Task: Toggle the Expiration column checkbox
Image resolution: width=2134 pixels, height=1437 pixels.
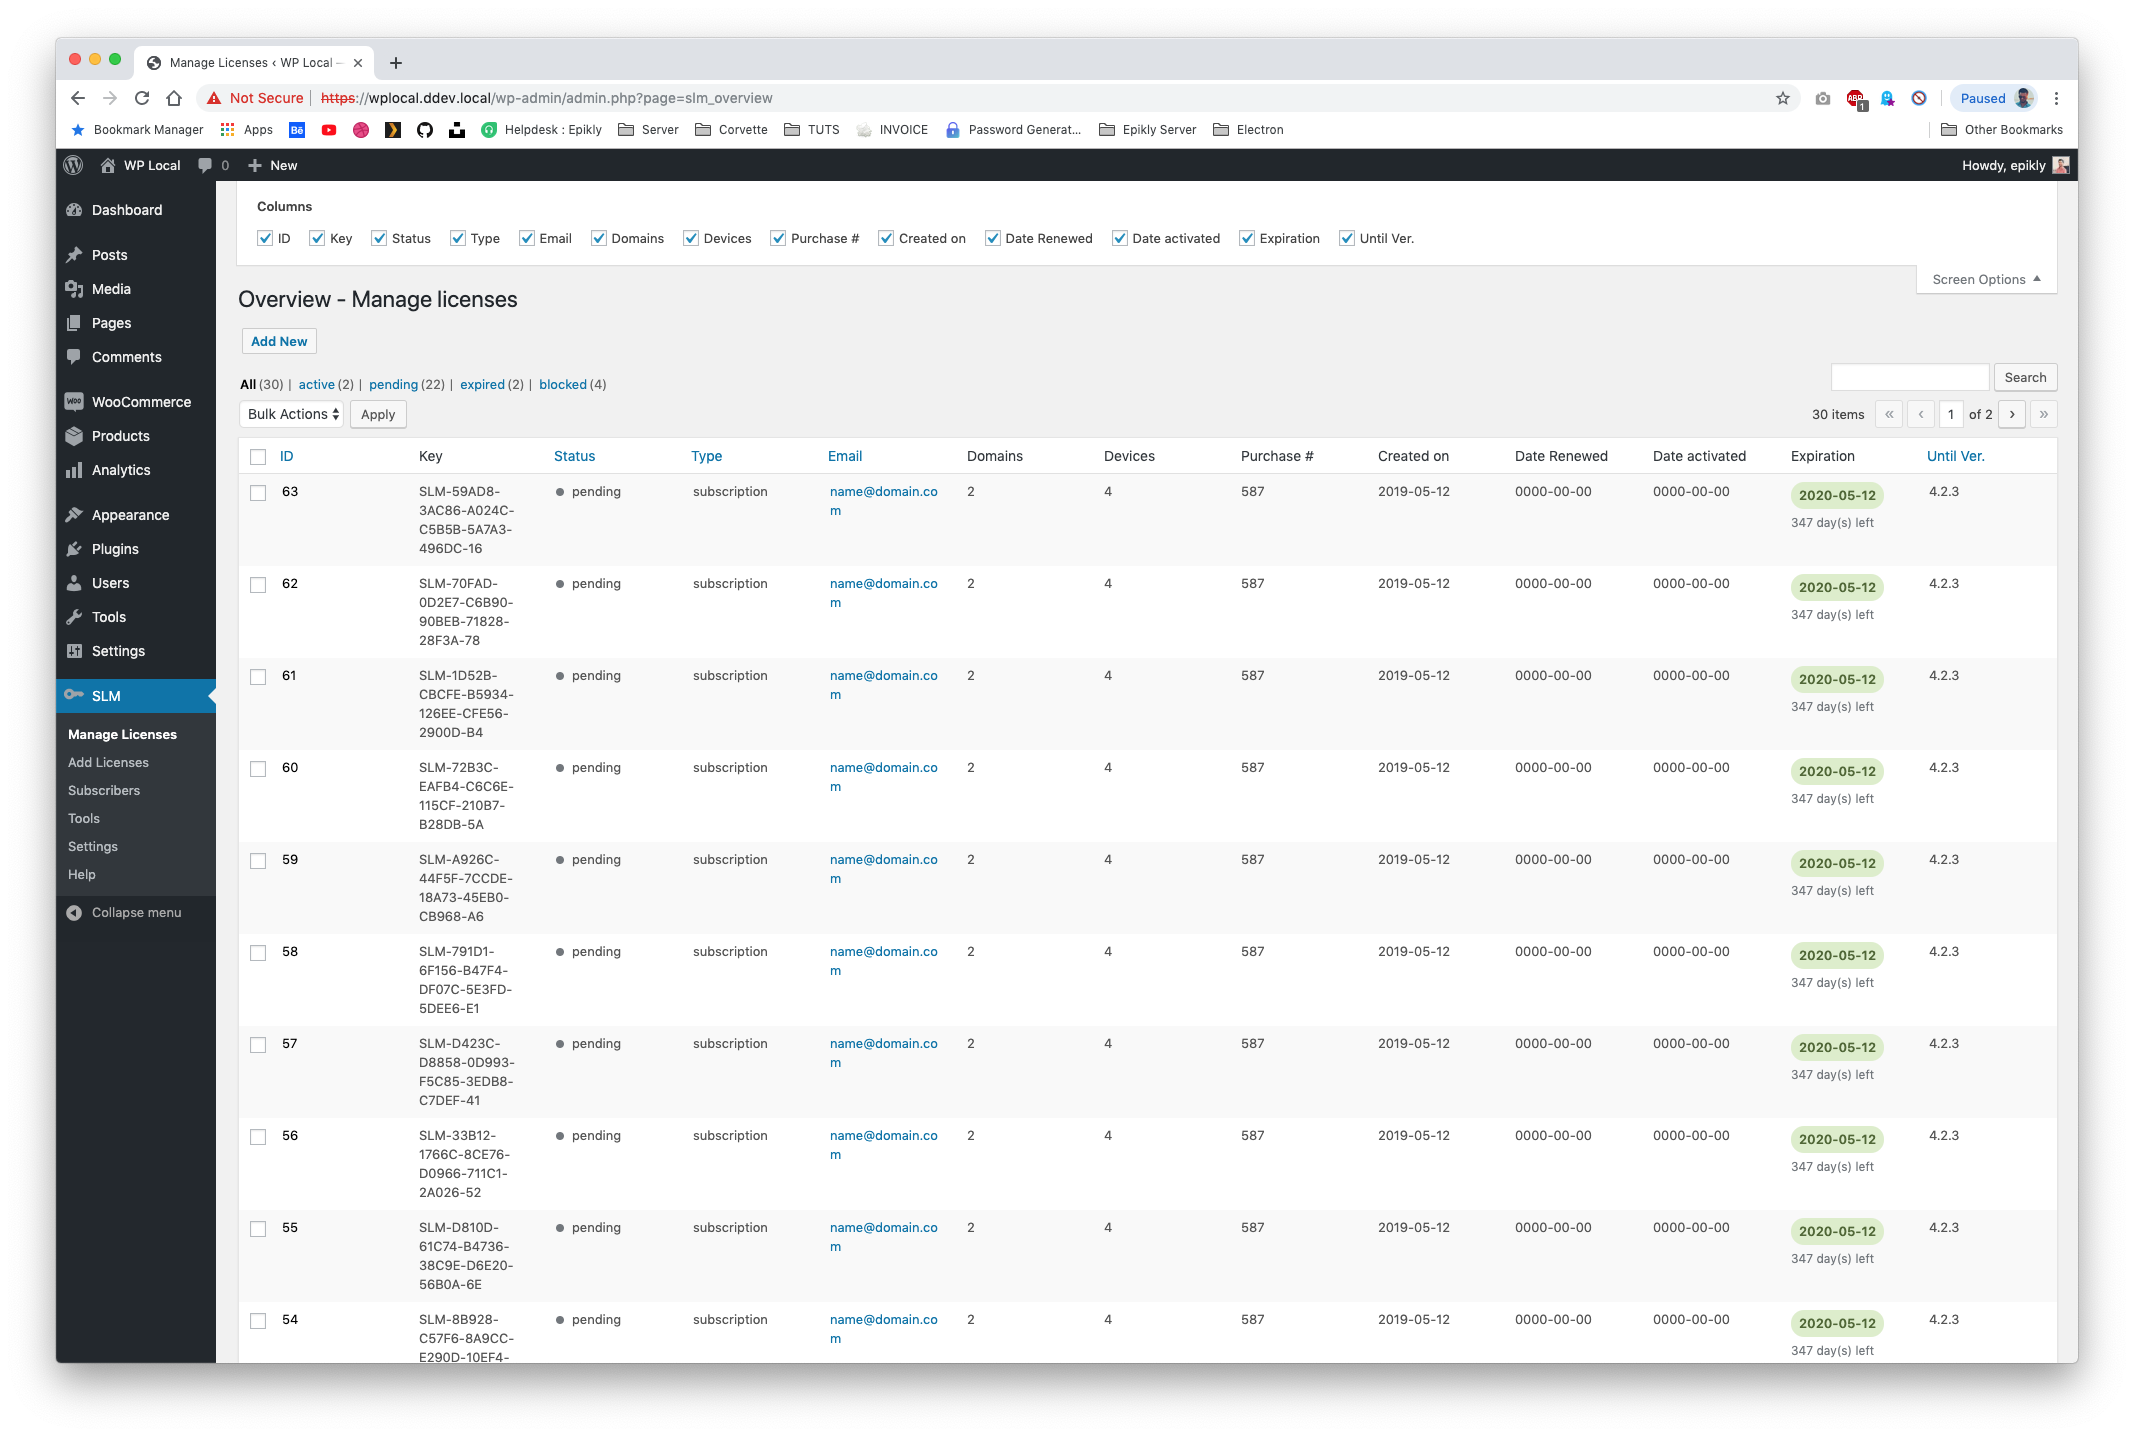Action: tap(1249, 237)
